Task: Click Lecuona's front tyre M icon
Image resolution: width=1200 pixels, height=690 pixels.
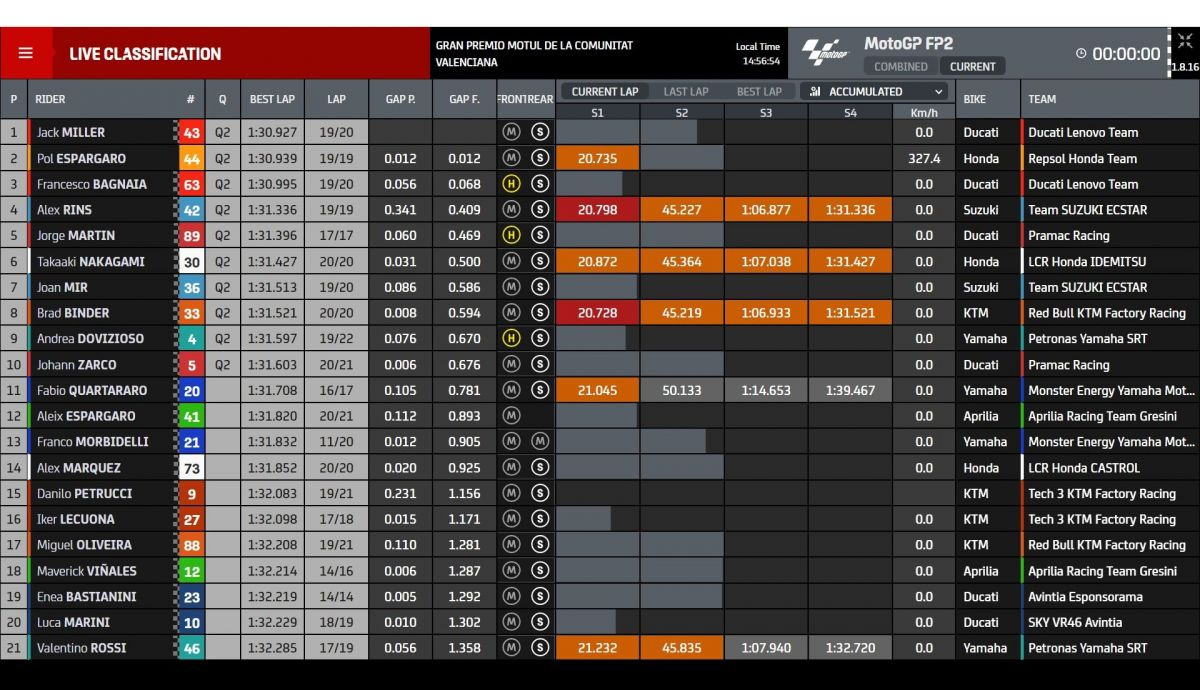Action: (511, 519)
